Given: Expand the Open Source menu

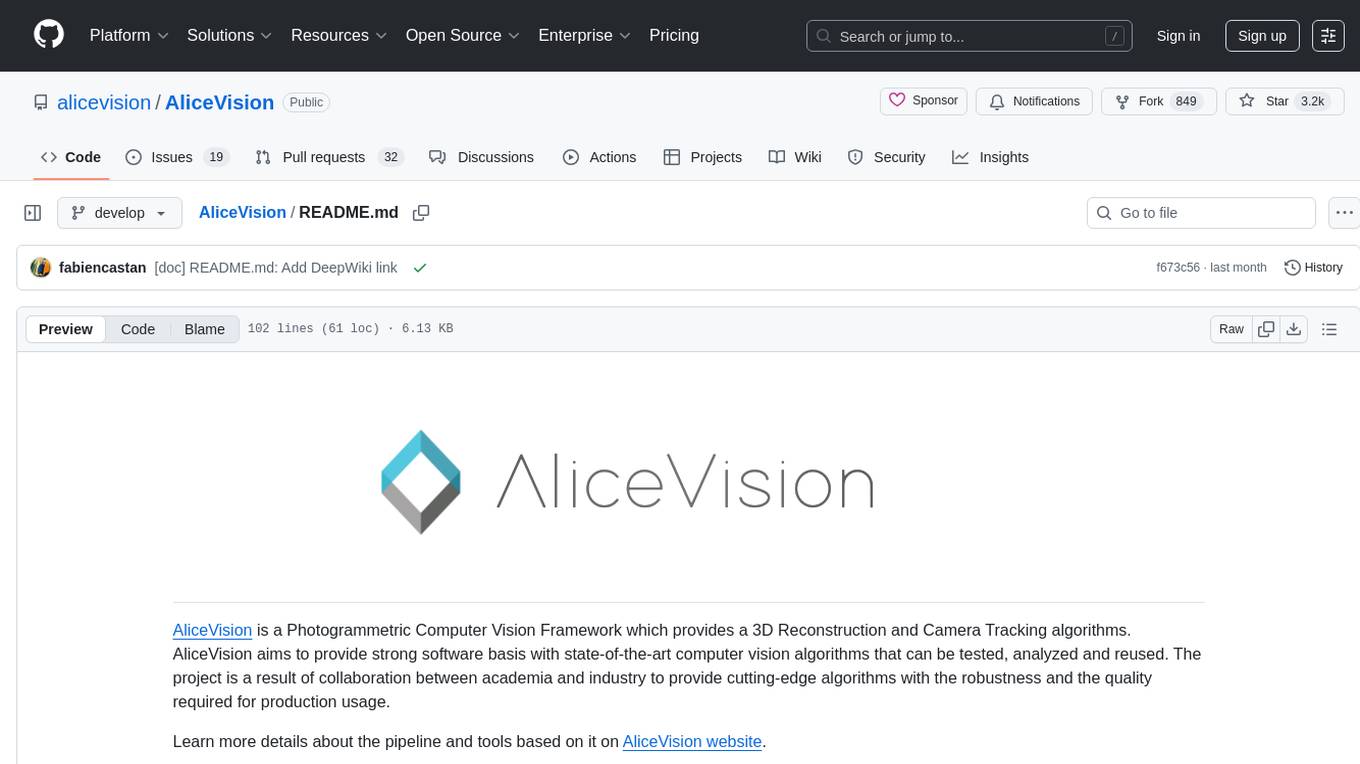Looking at the screenshot, I should click(x=463, y=35).
